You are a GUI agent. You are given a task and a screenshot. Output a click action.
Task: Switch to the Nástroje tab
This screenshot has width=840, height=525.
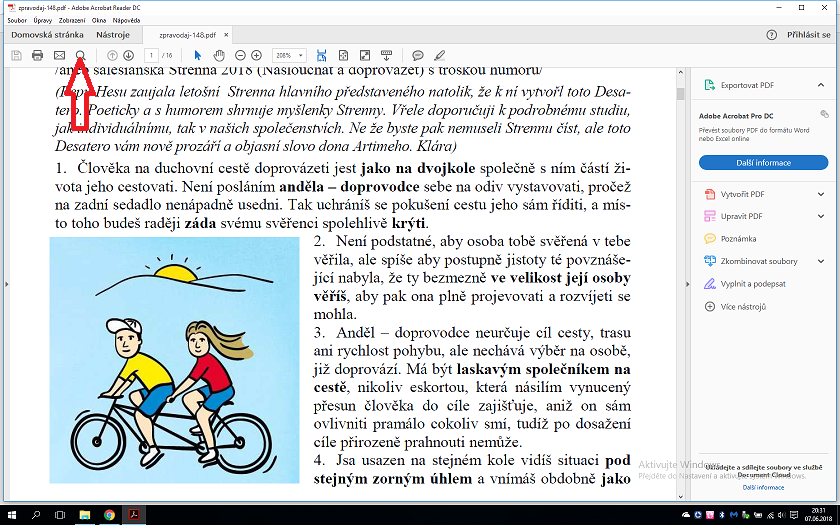tap(112, 34)
